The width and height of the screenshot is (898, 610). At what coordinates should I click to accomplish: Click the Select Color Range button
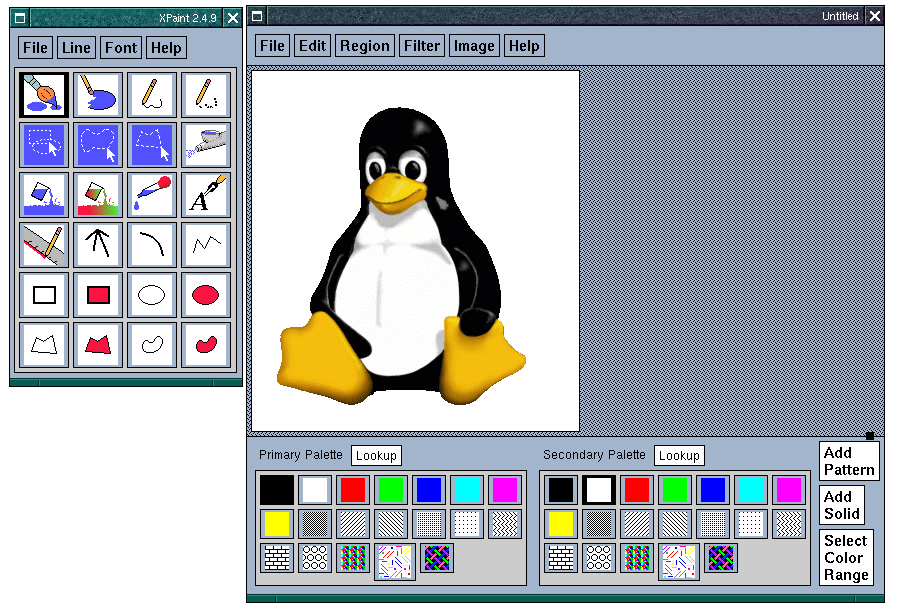pyautogui.click(x=846, y=557)
